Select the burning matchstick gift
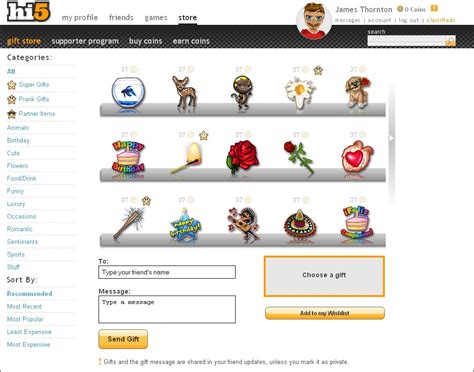 pyautogui.click(x=188, y=158)
